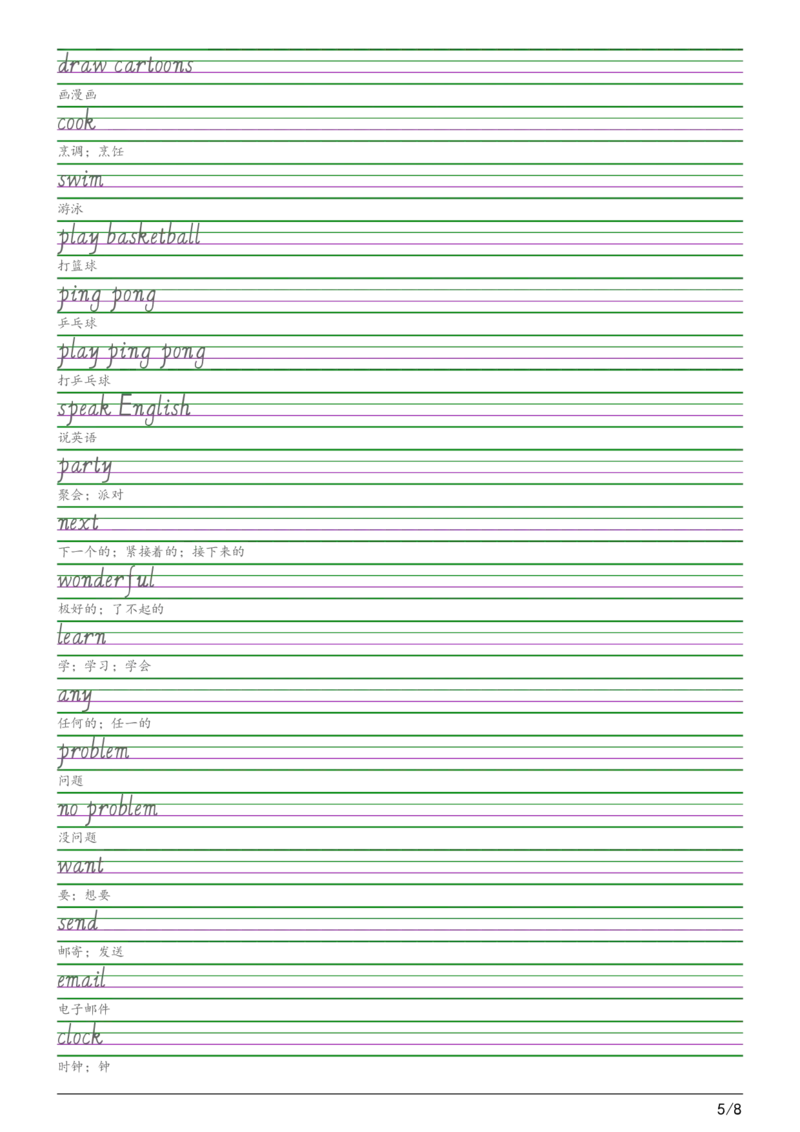The width and height of the screenshot is (800, 1132).
Task: Click the gray block under 'speak English'
Action: 80,437
